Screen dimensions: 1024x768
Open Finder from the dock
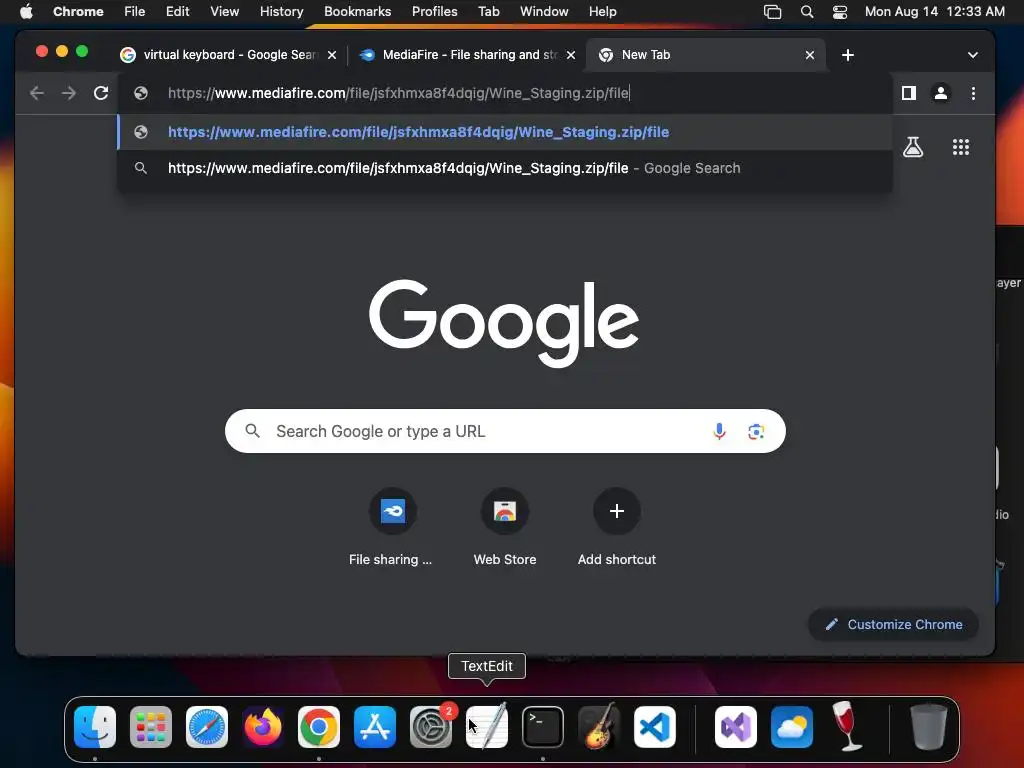[x=95, y=727]
